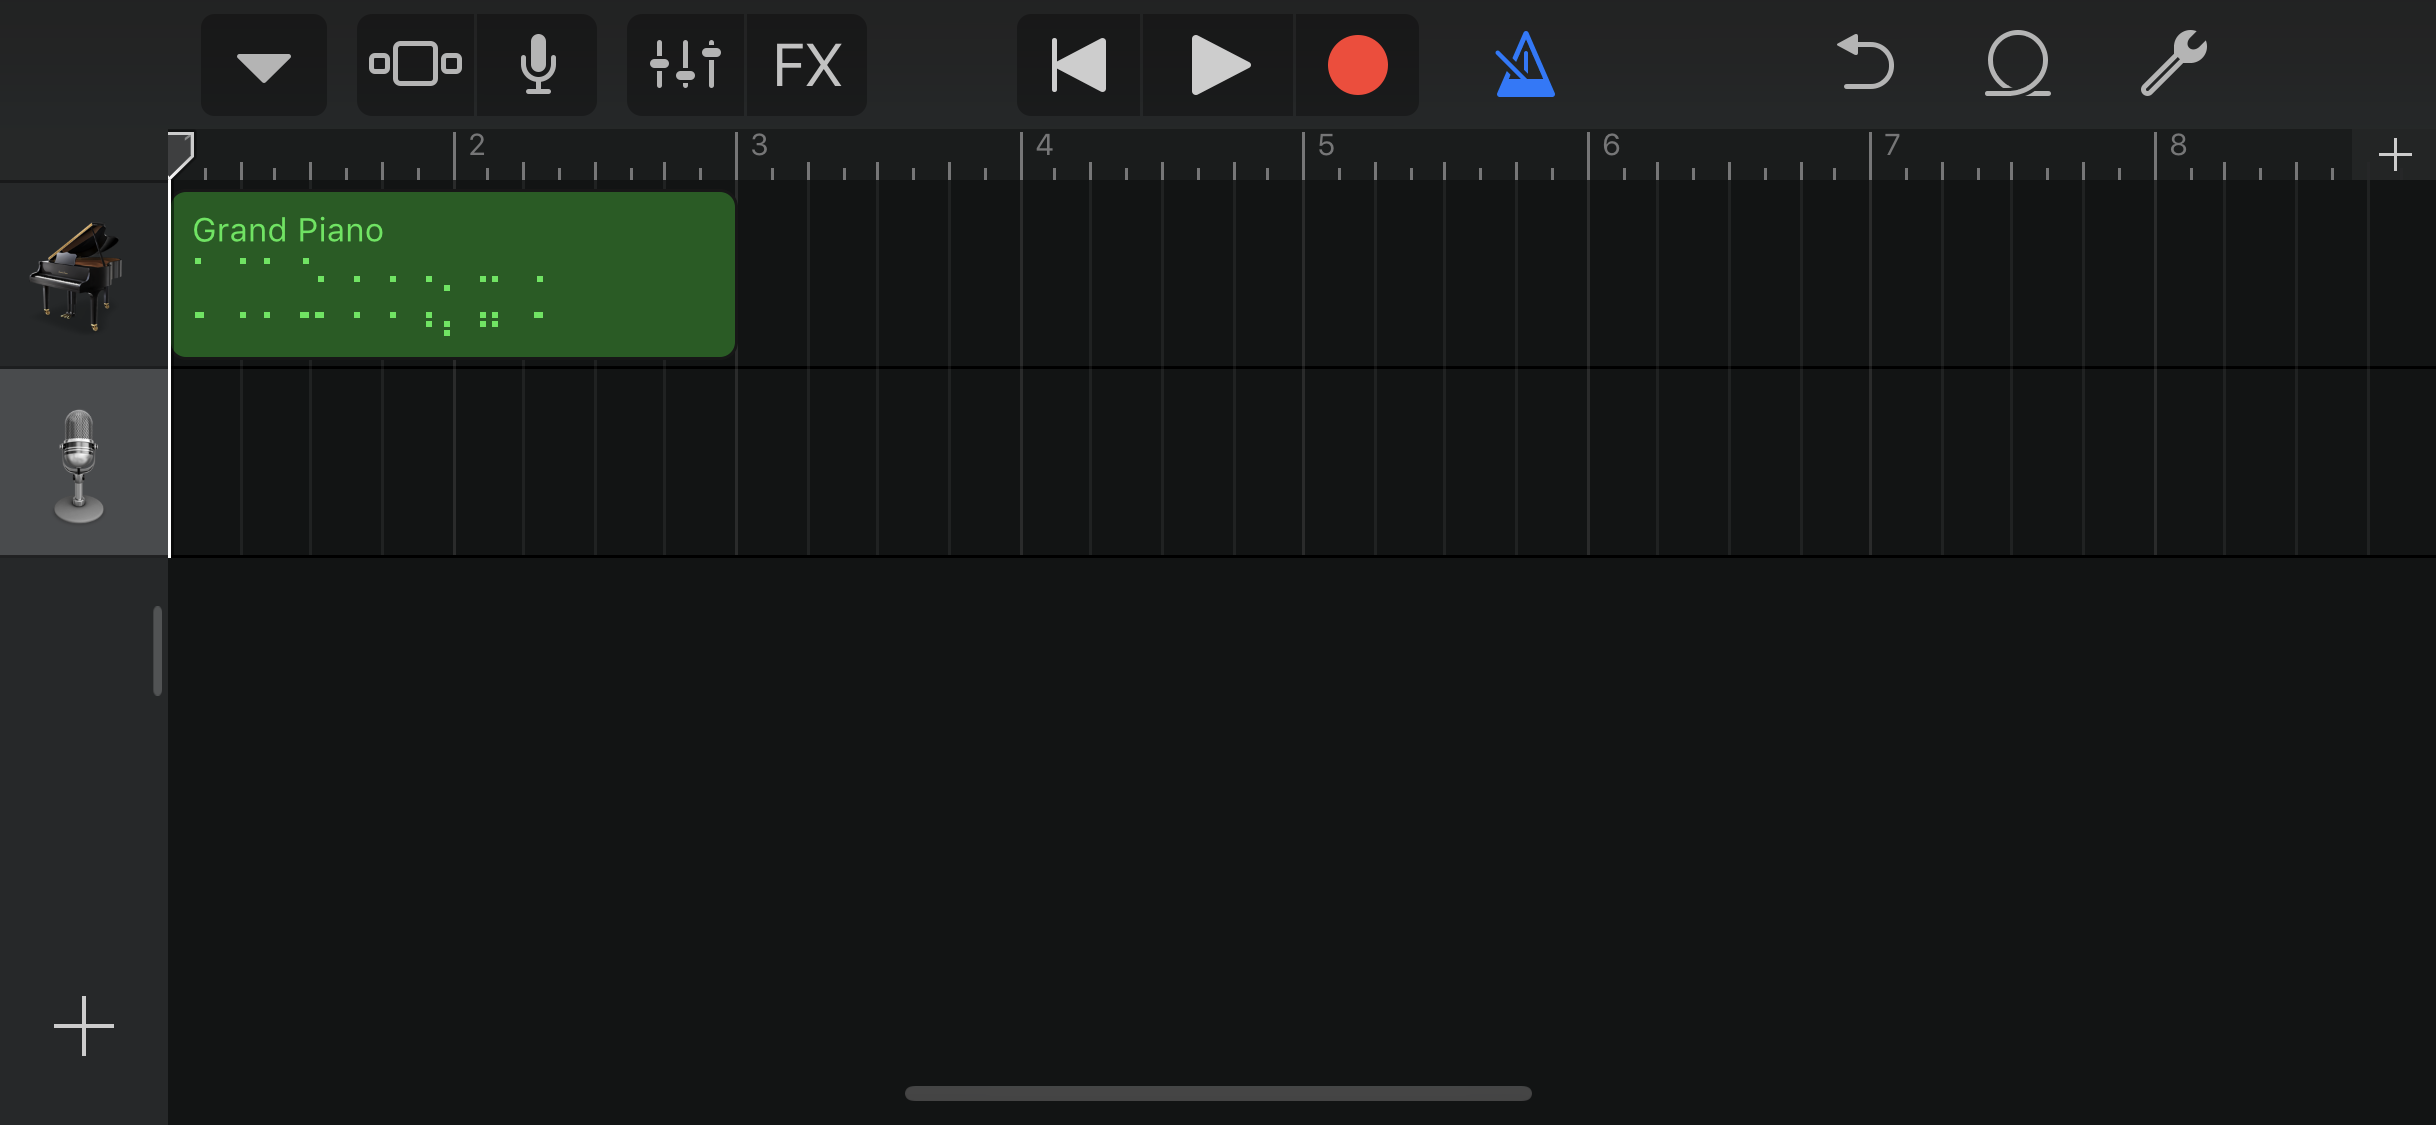This screenshot has height=1125, width=2436.
Task: Add a new track with plus button
Action: [84, 1025]
